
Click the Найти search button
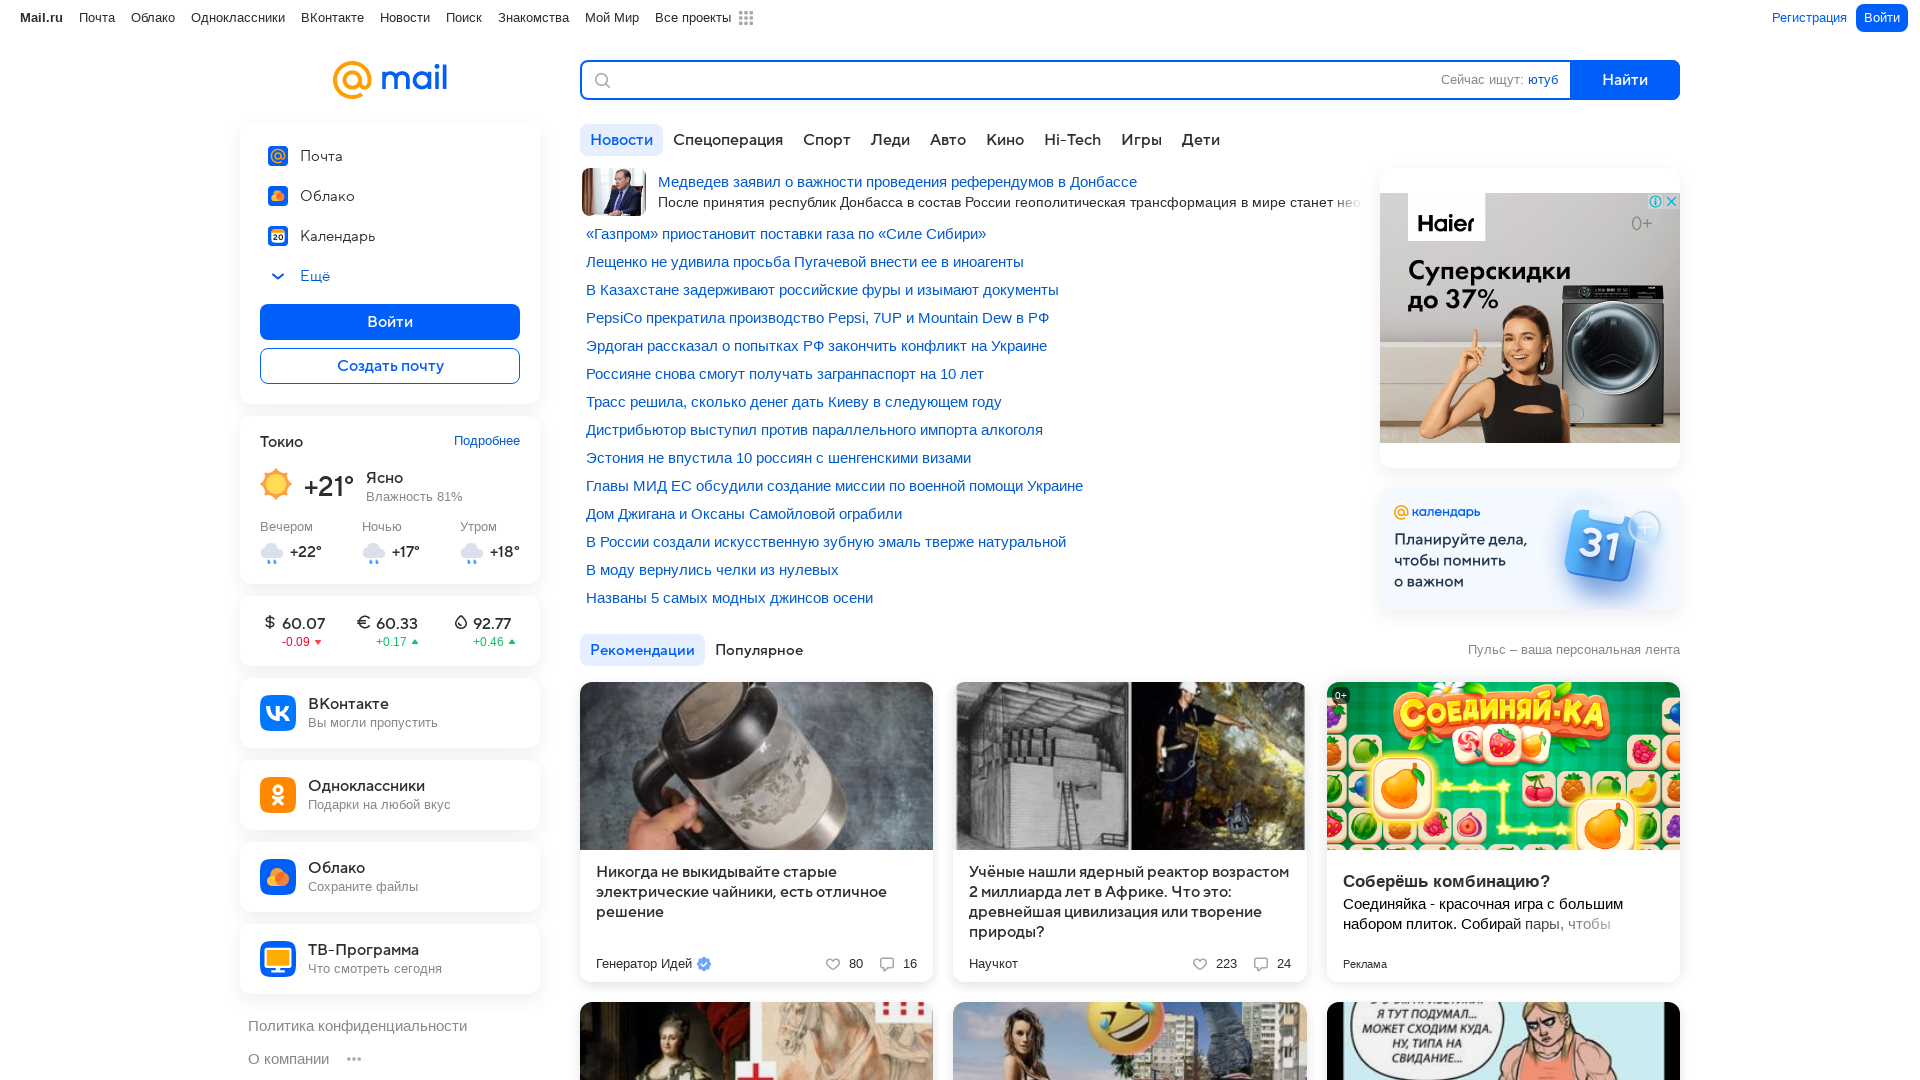click(x=1625, y=80)
